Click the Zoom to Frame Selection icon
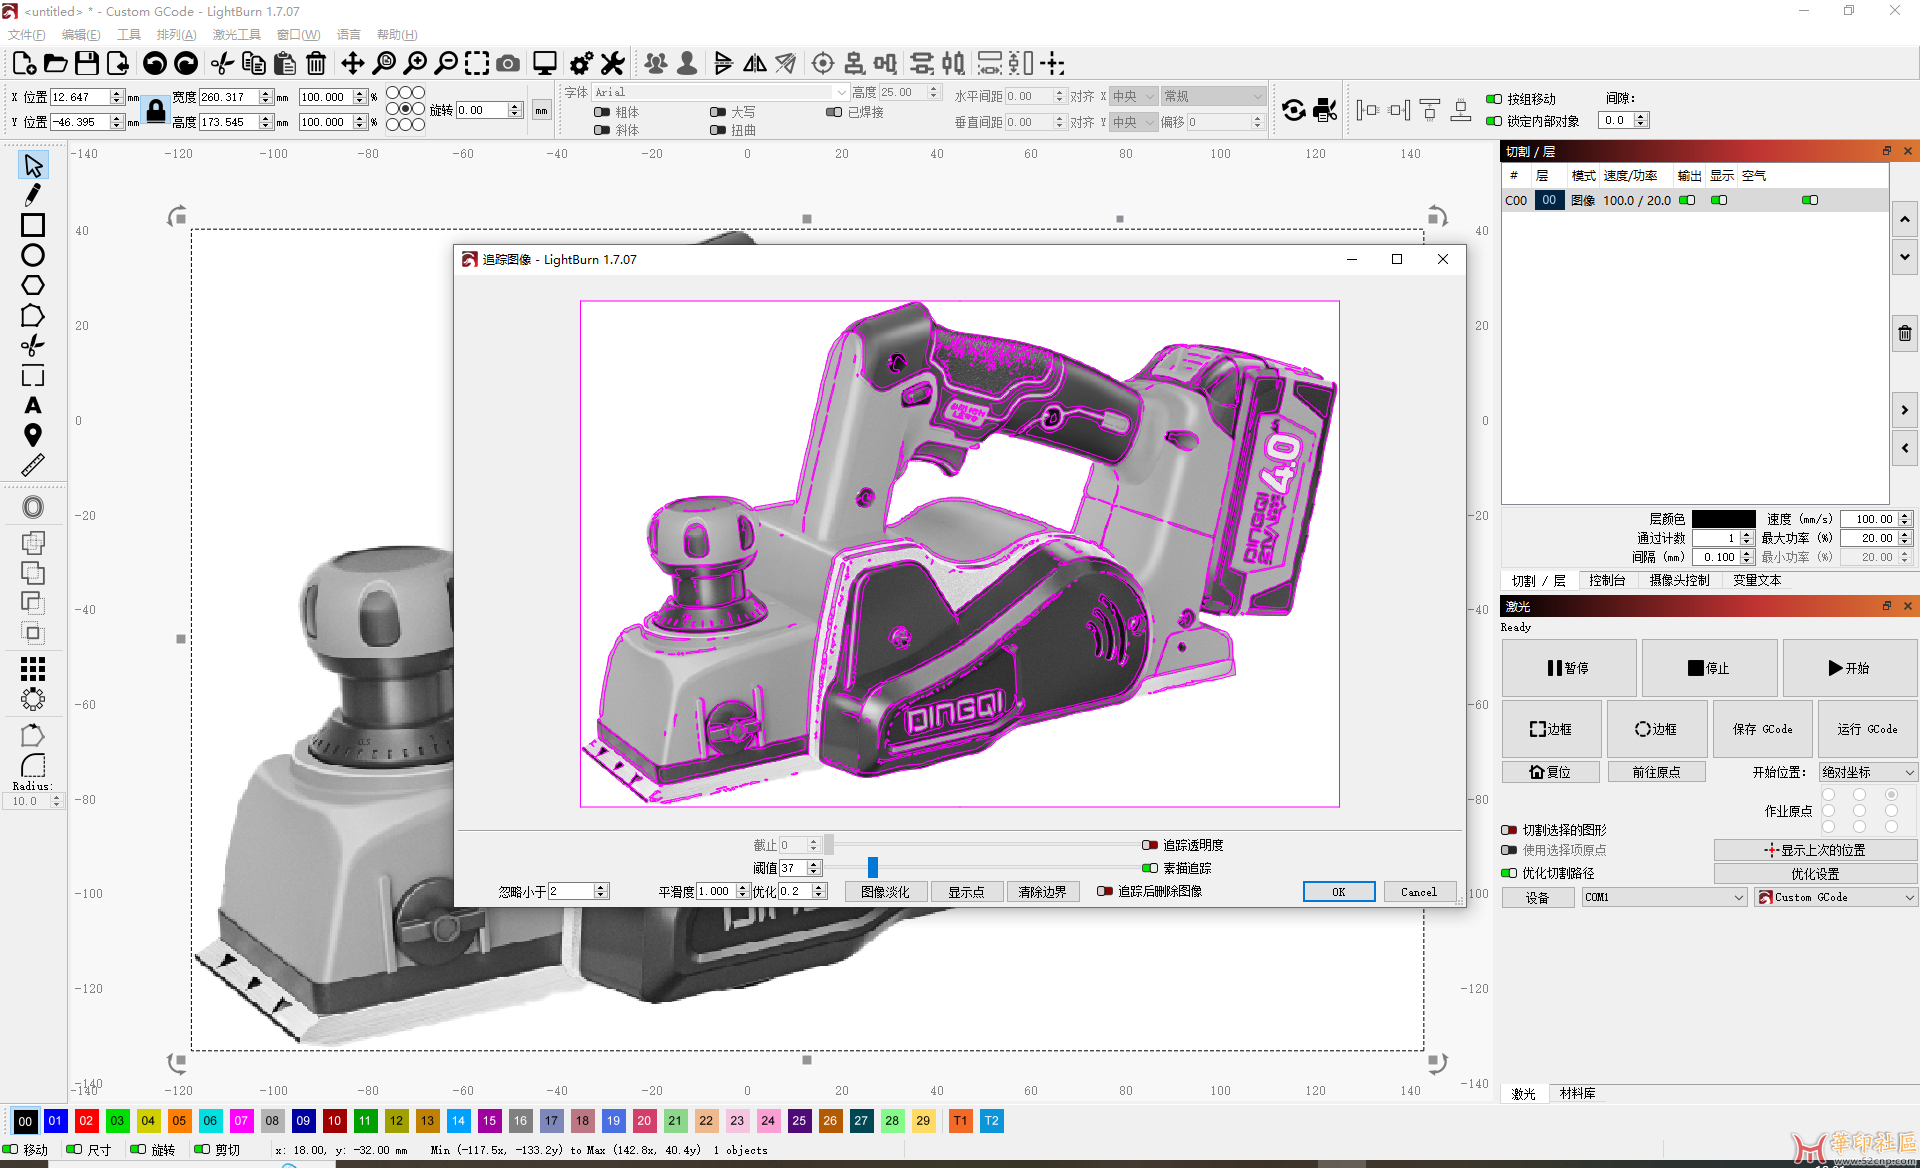The height and width of the screenshot is (1168, 1920). point(477,64)
